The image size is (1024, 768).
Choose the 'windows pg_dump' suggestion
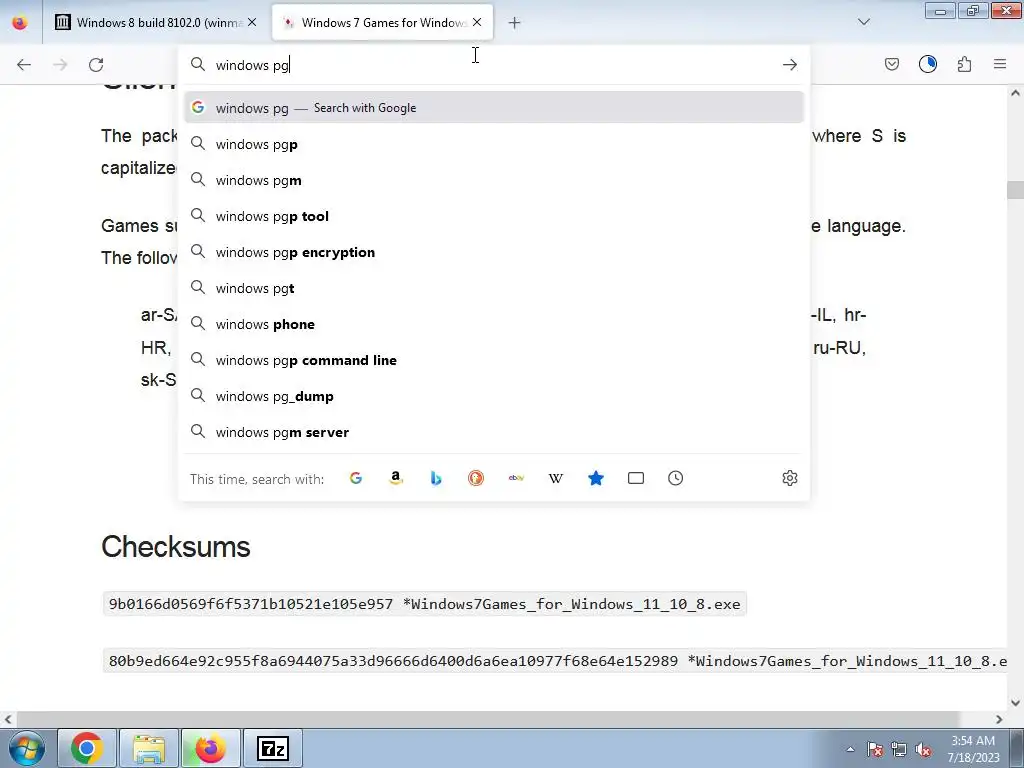494,396
